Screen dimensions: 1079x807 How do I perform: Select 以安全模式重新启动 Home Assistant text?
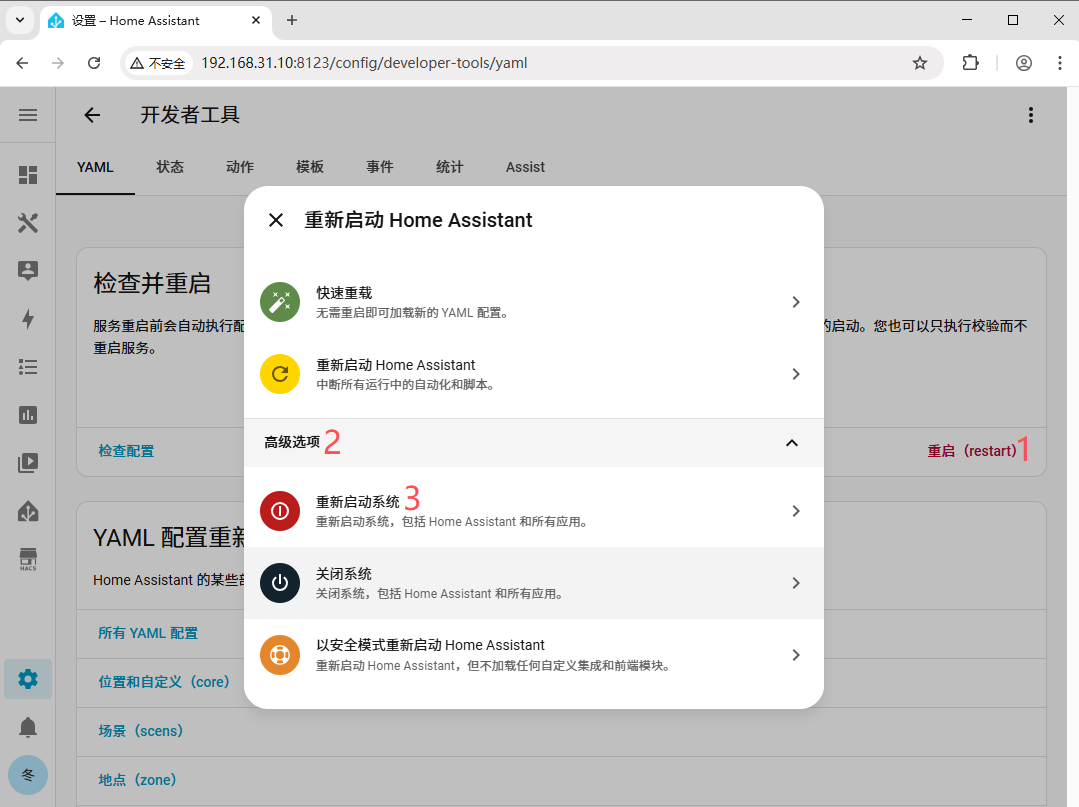tap(430, 645)
